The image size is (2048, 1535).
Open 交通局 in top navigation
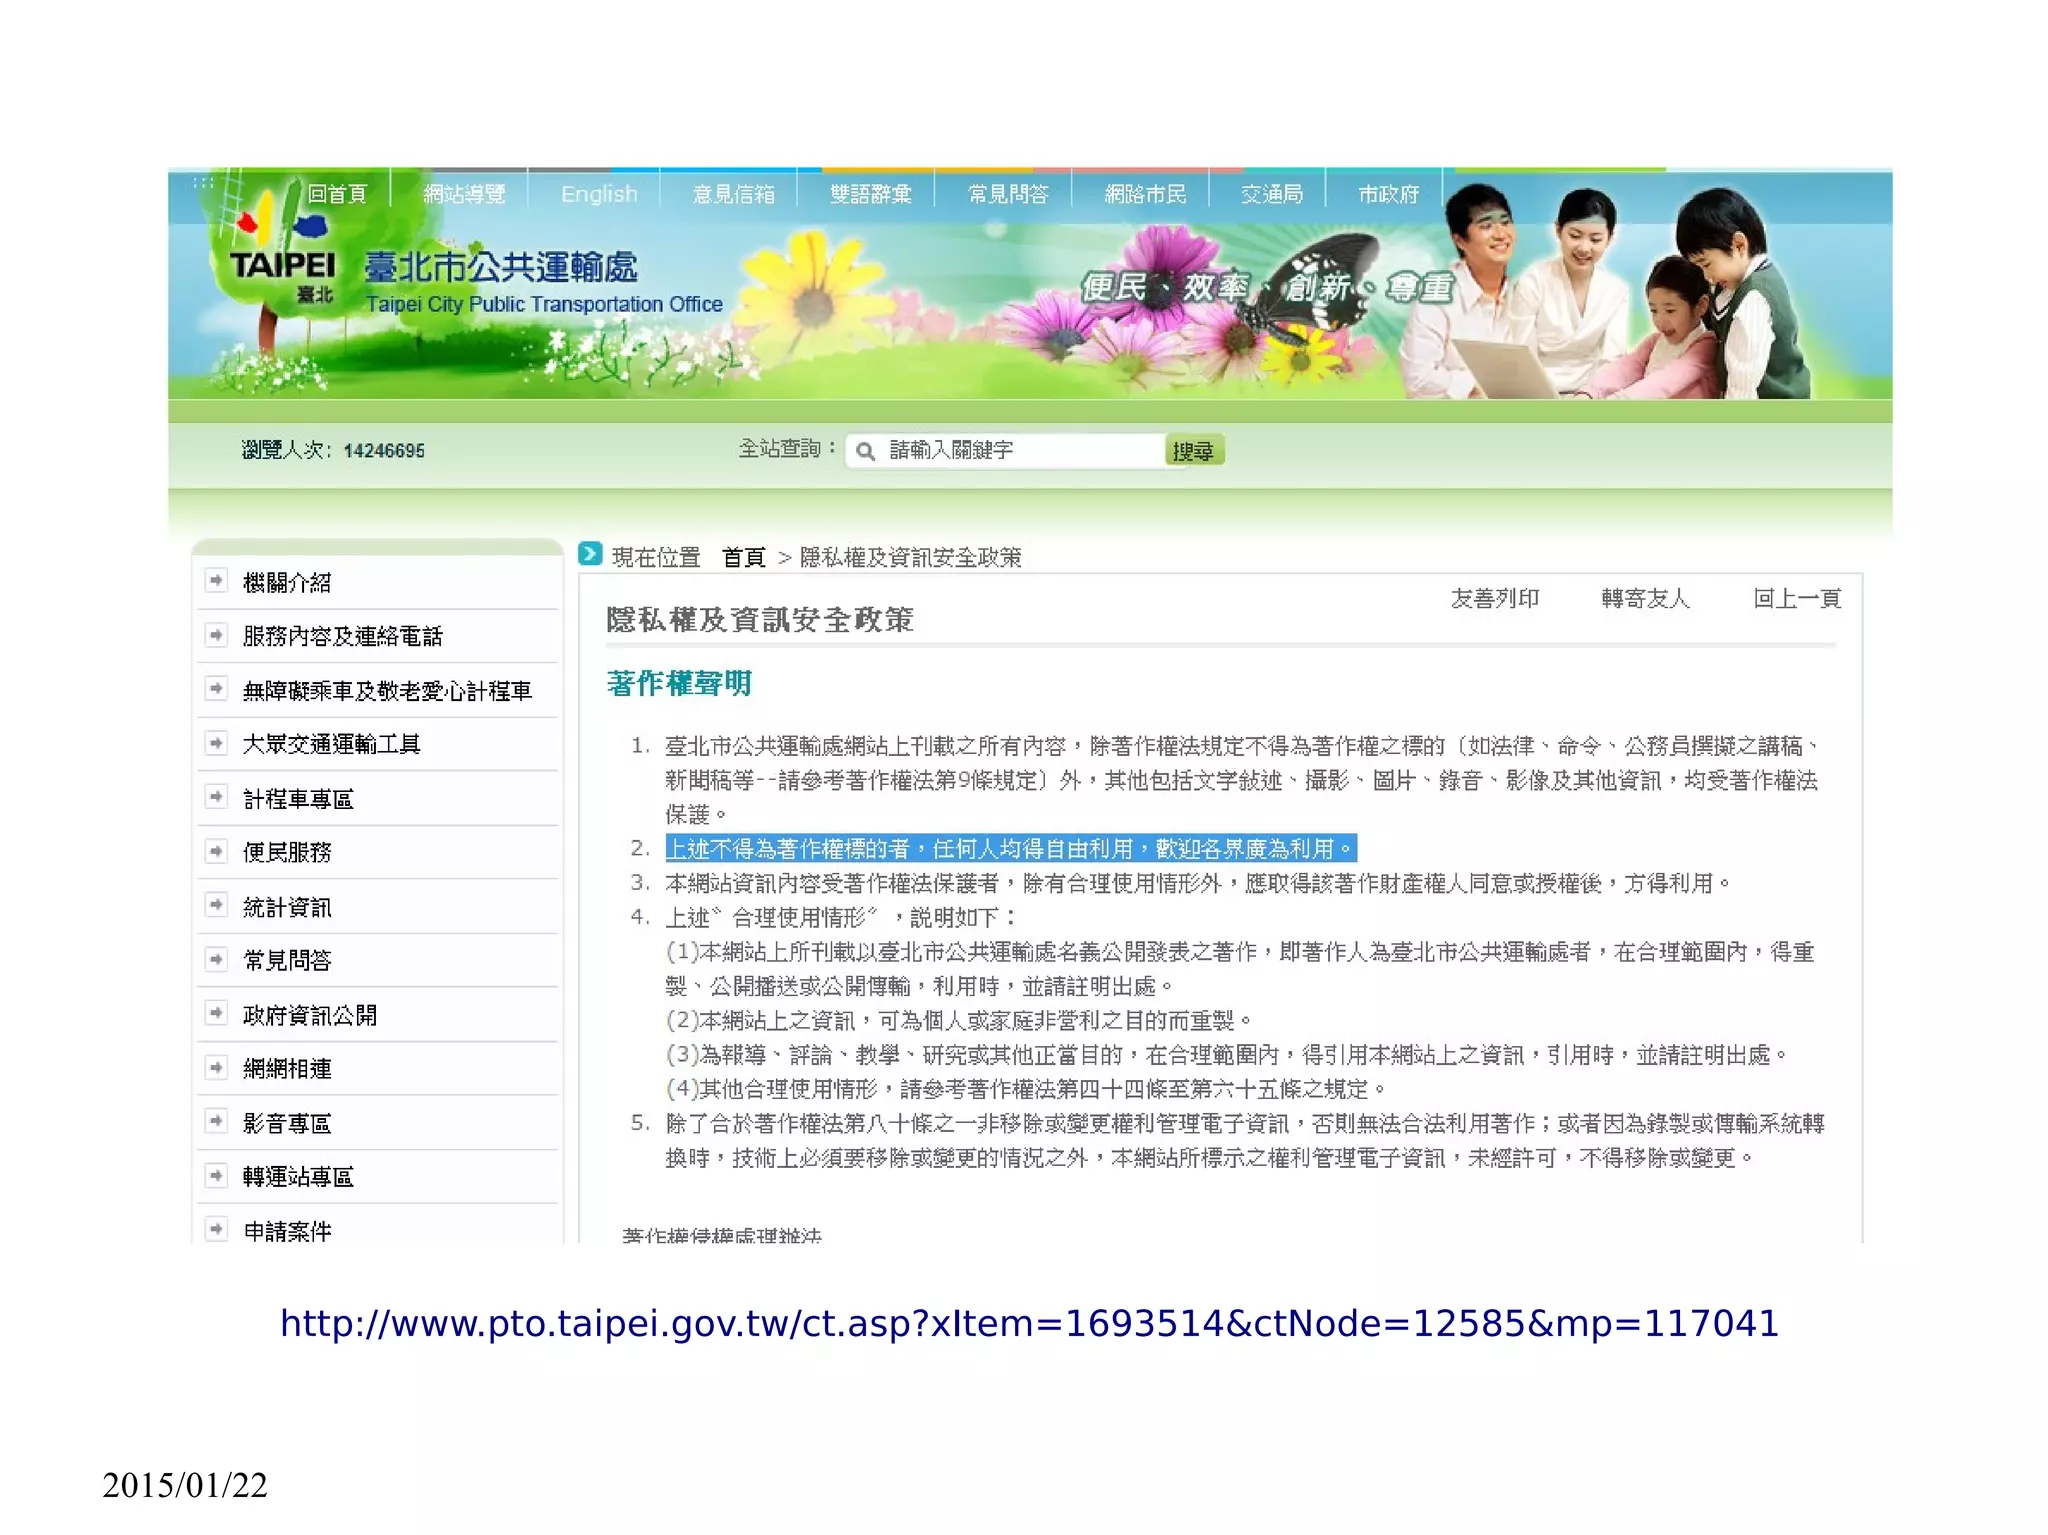tap(1272, 194)
